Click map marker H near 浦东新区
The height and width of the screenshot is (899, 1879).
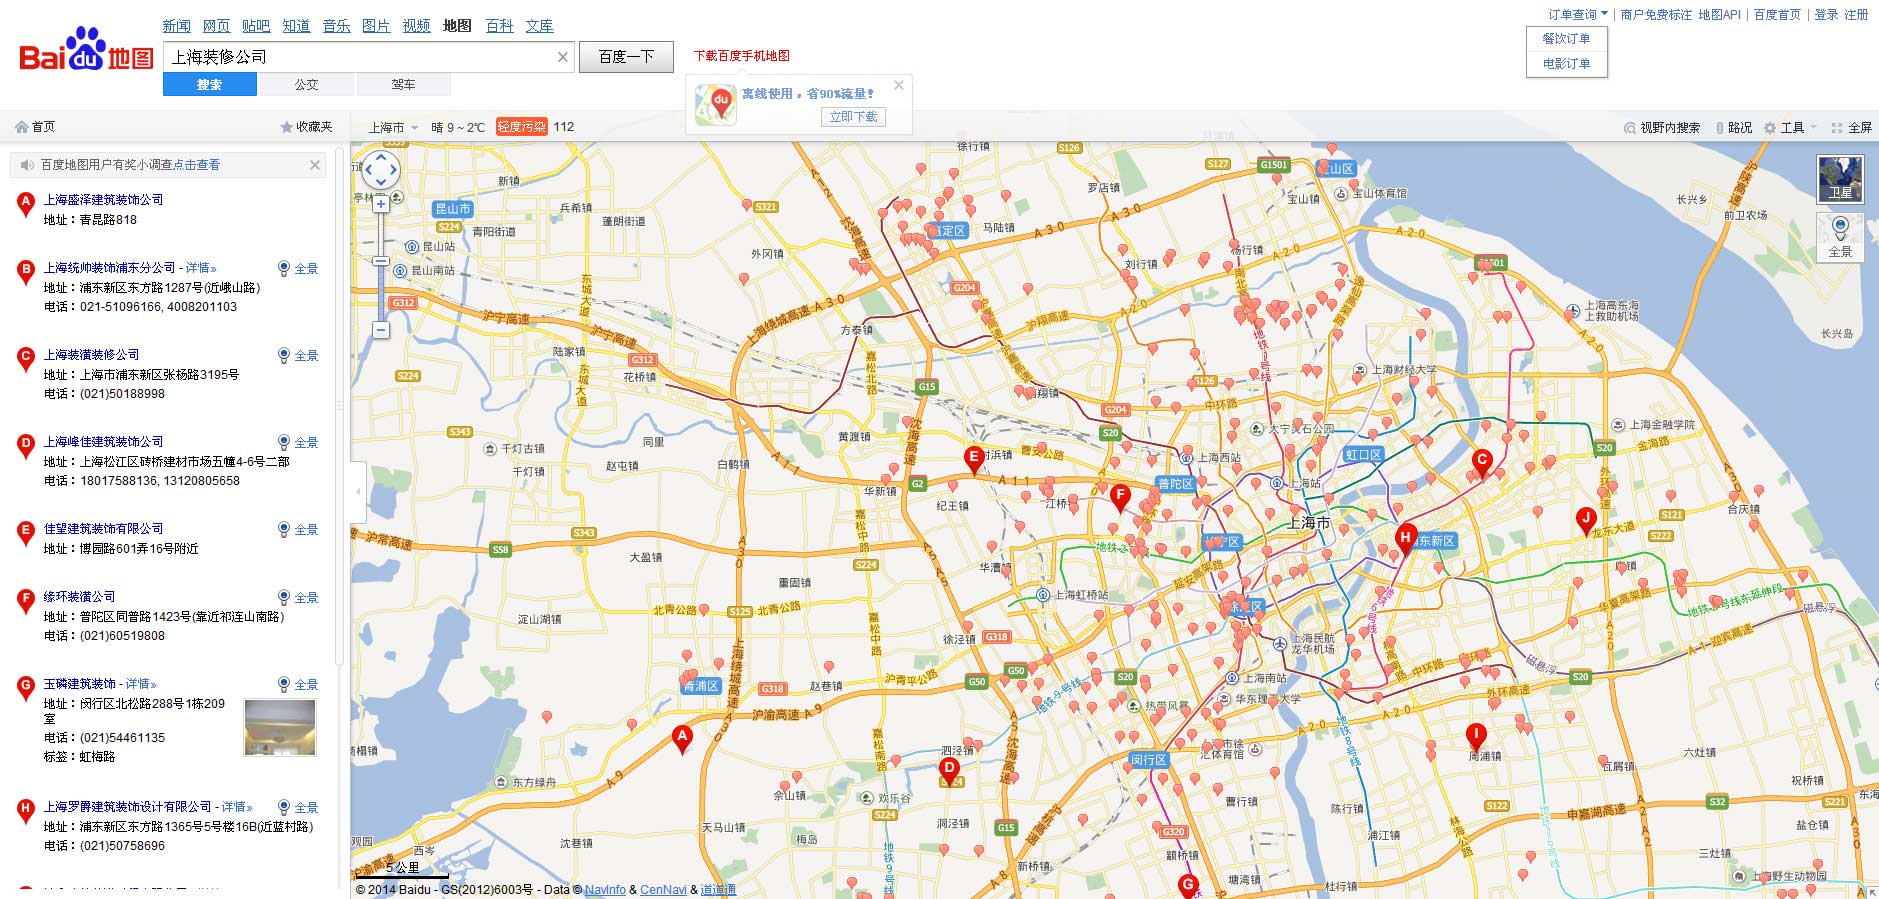(x=1406, y=540)
